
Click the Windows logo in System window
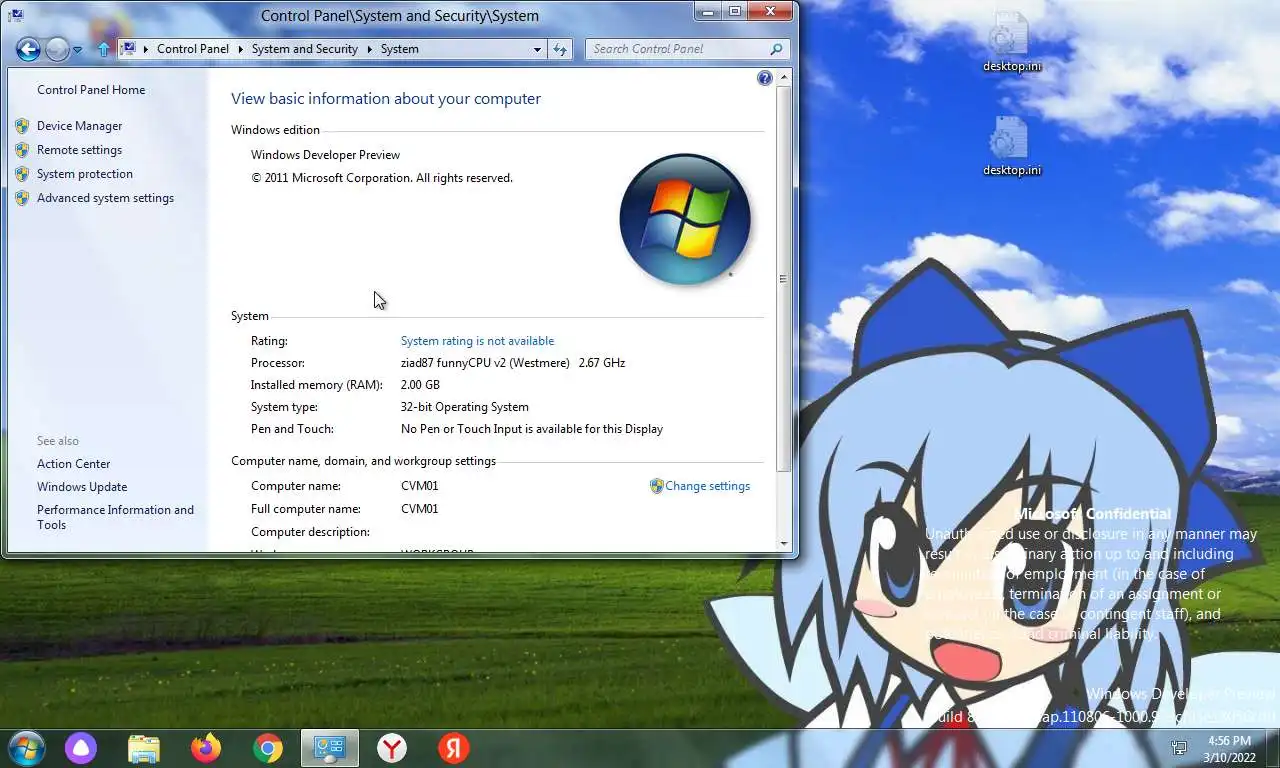(x=685, y=219)
